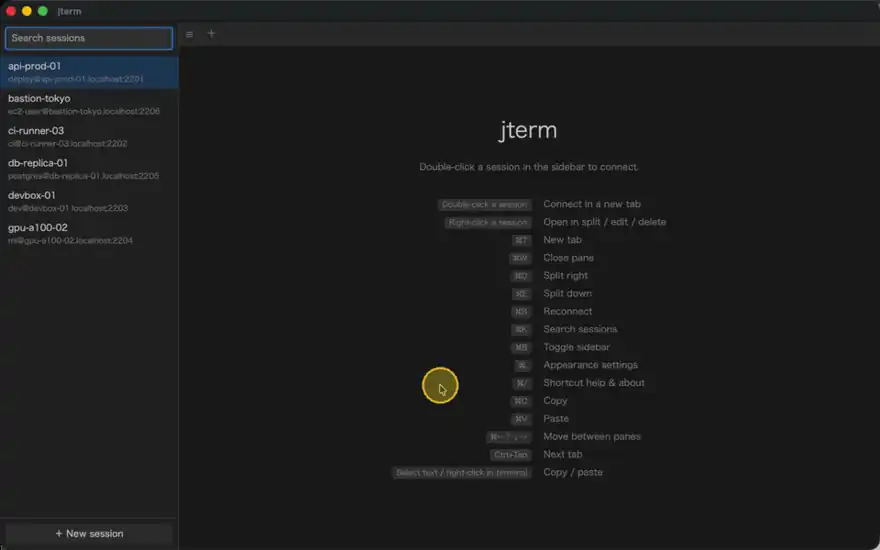Click the 'Reconnect' shortcut label
The image size is (880, 550).
567,311
